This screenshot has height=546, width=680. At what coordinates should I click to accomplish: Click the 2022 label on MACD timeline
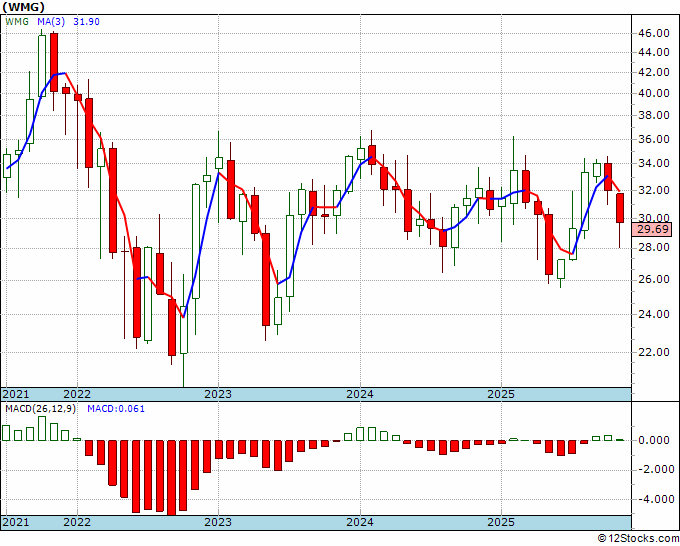(77, 522)
